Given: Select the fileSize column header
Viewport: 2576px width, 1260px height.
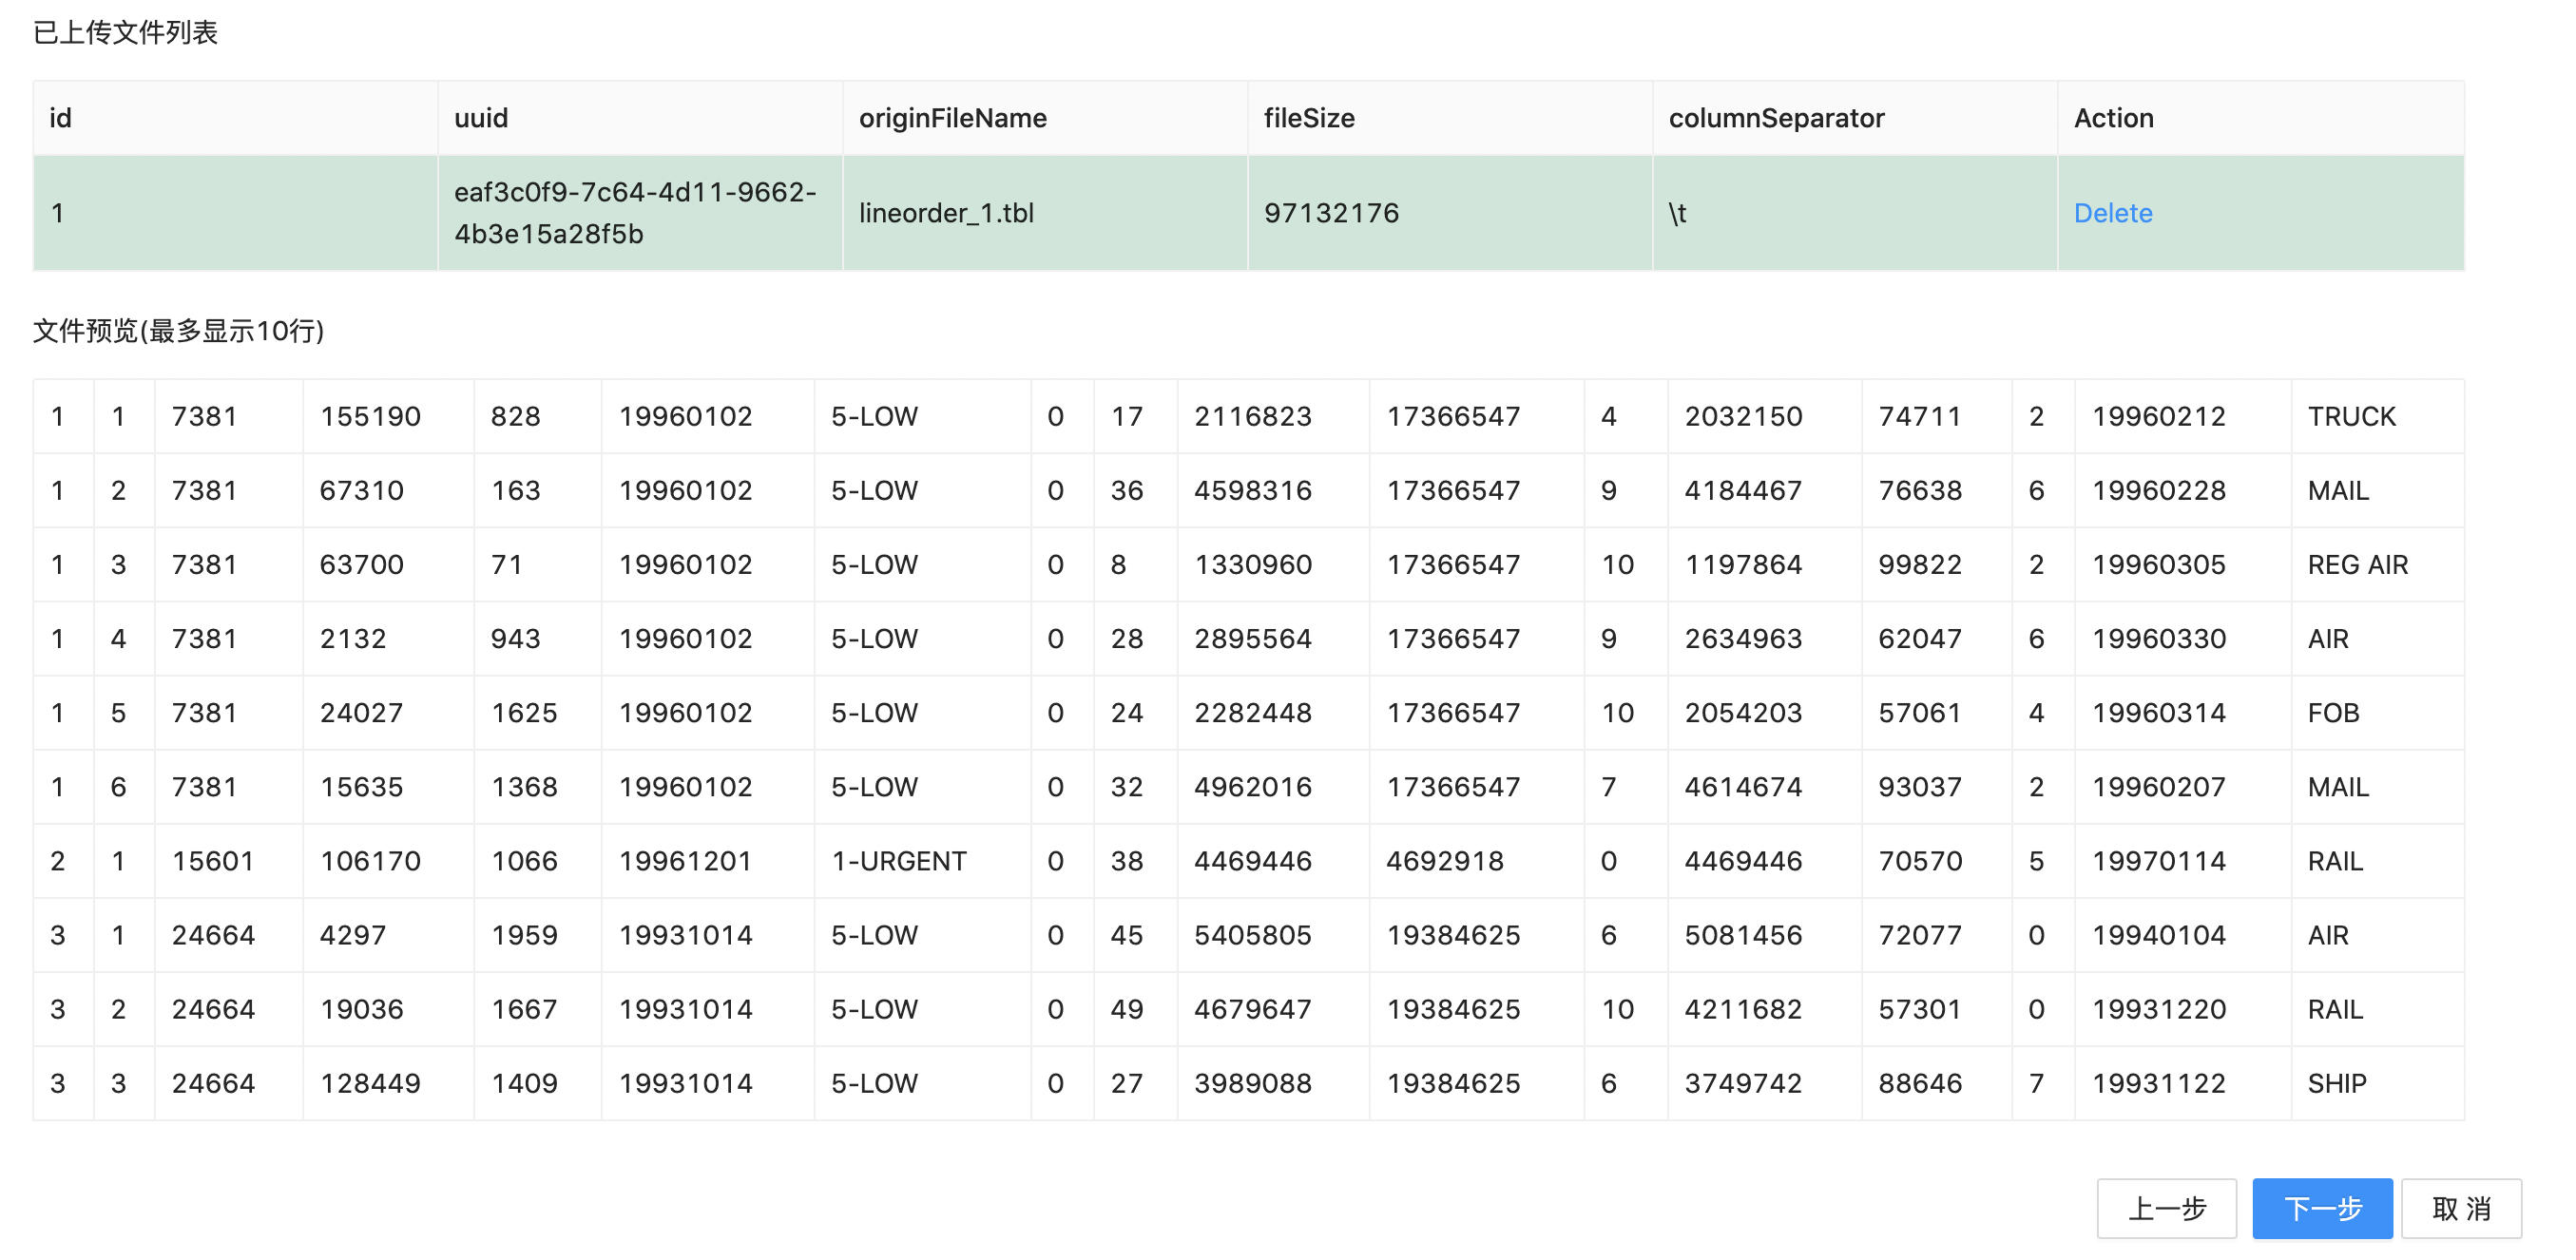Looking at the screenshot, I should [1450, 118].
